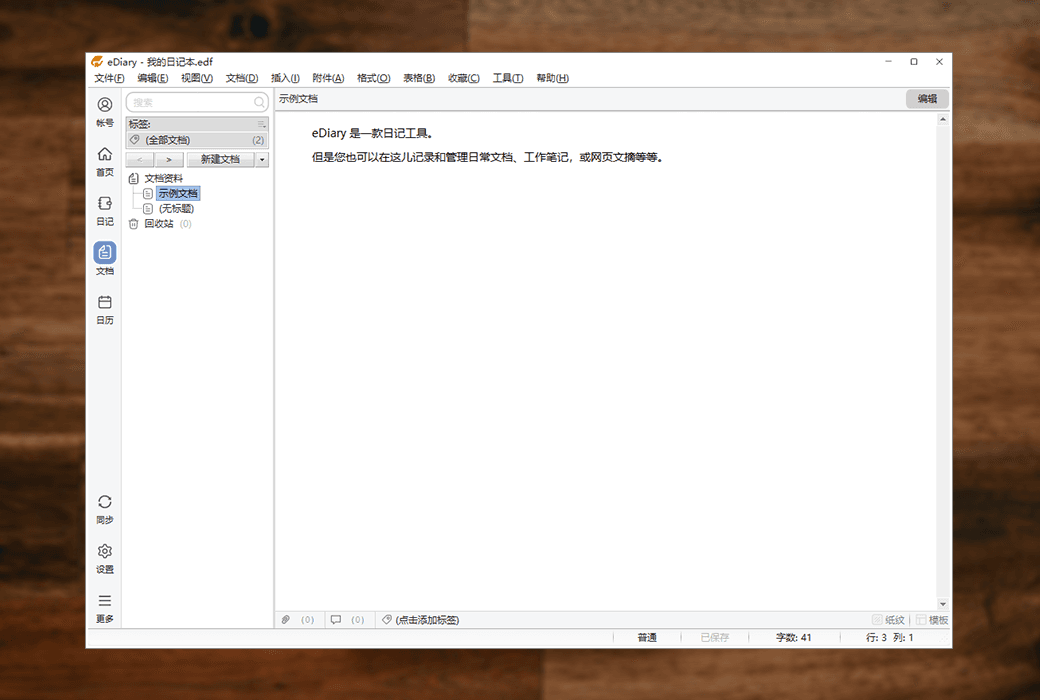Select the 回收站 tree item

pos(159,224)
